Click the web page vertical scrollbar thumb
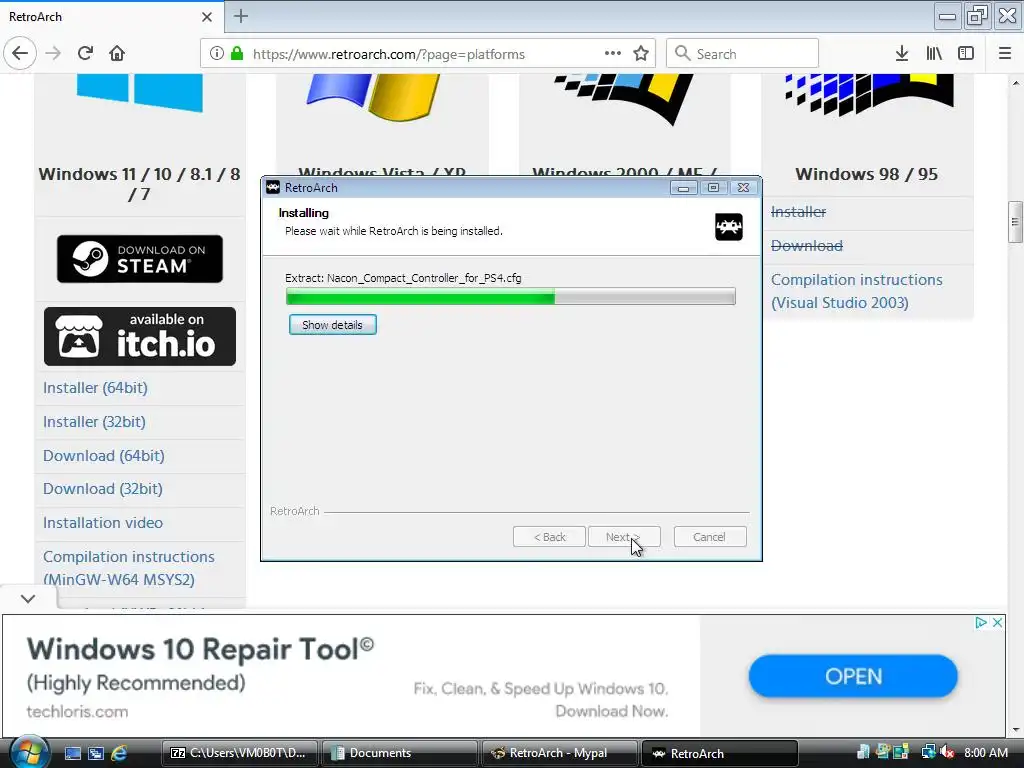This screenshot has width=1024, height=768. pyautogui.click(x=1014, y=222)
